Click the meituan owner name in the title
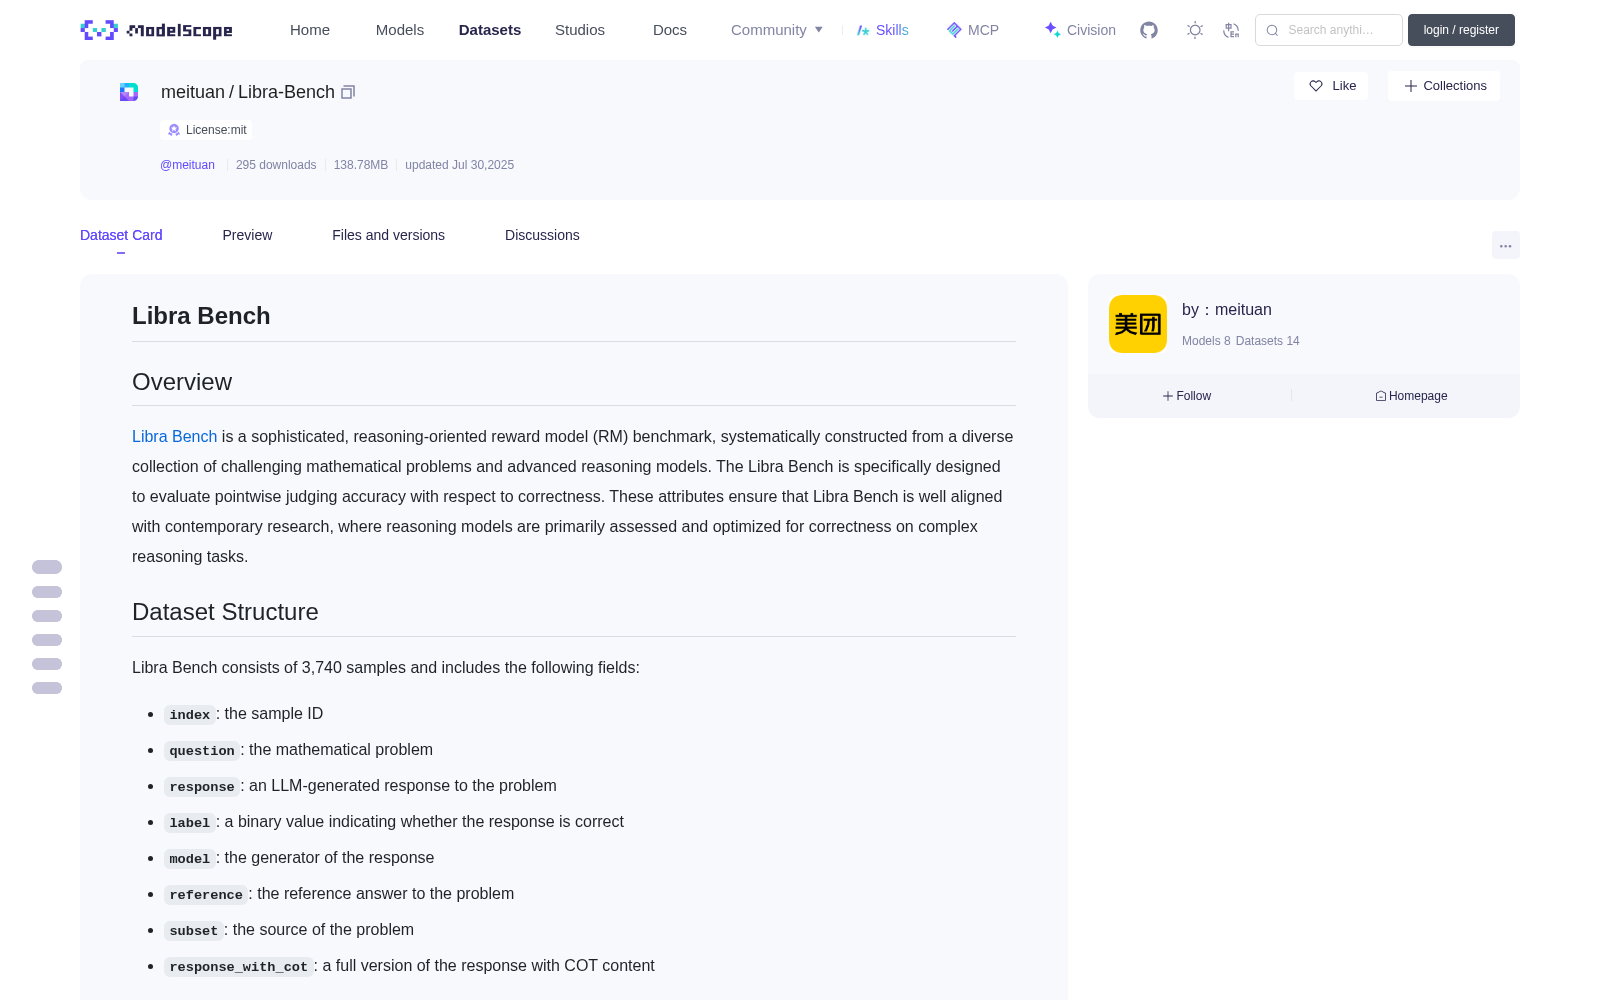This screenshot has height=1000, width=1600. 193,92
